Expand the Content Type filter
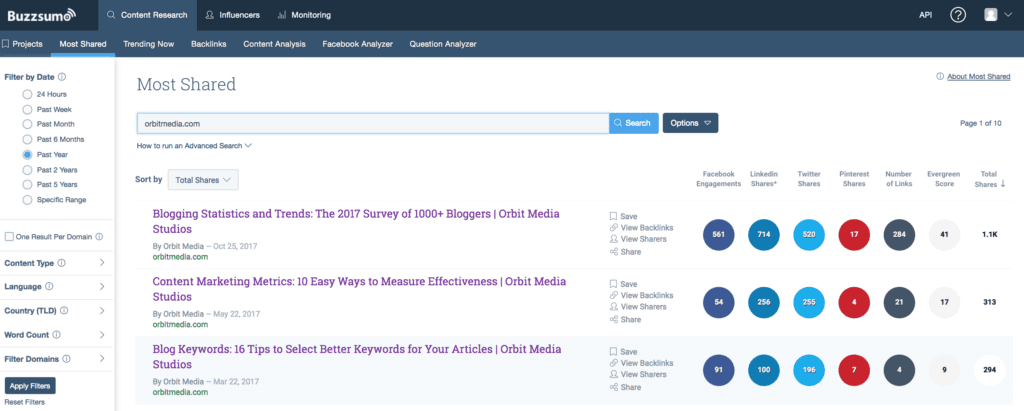The width and height of the screenshot is (1024, 411). pyautogui.click(x=102, y=263)
